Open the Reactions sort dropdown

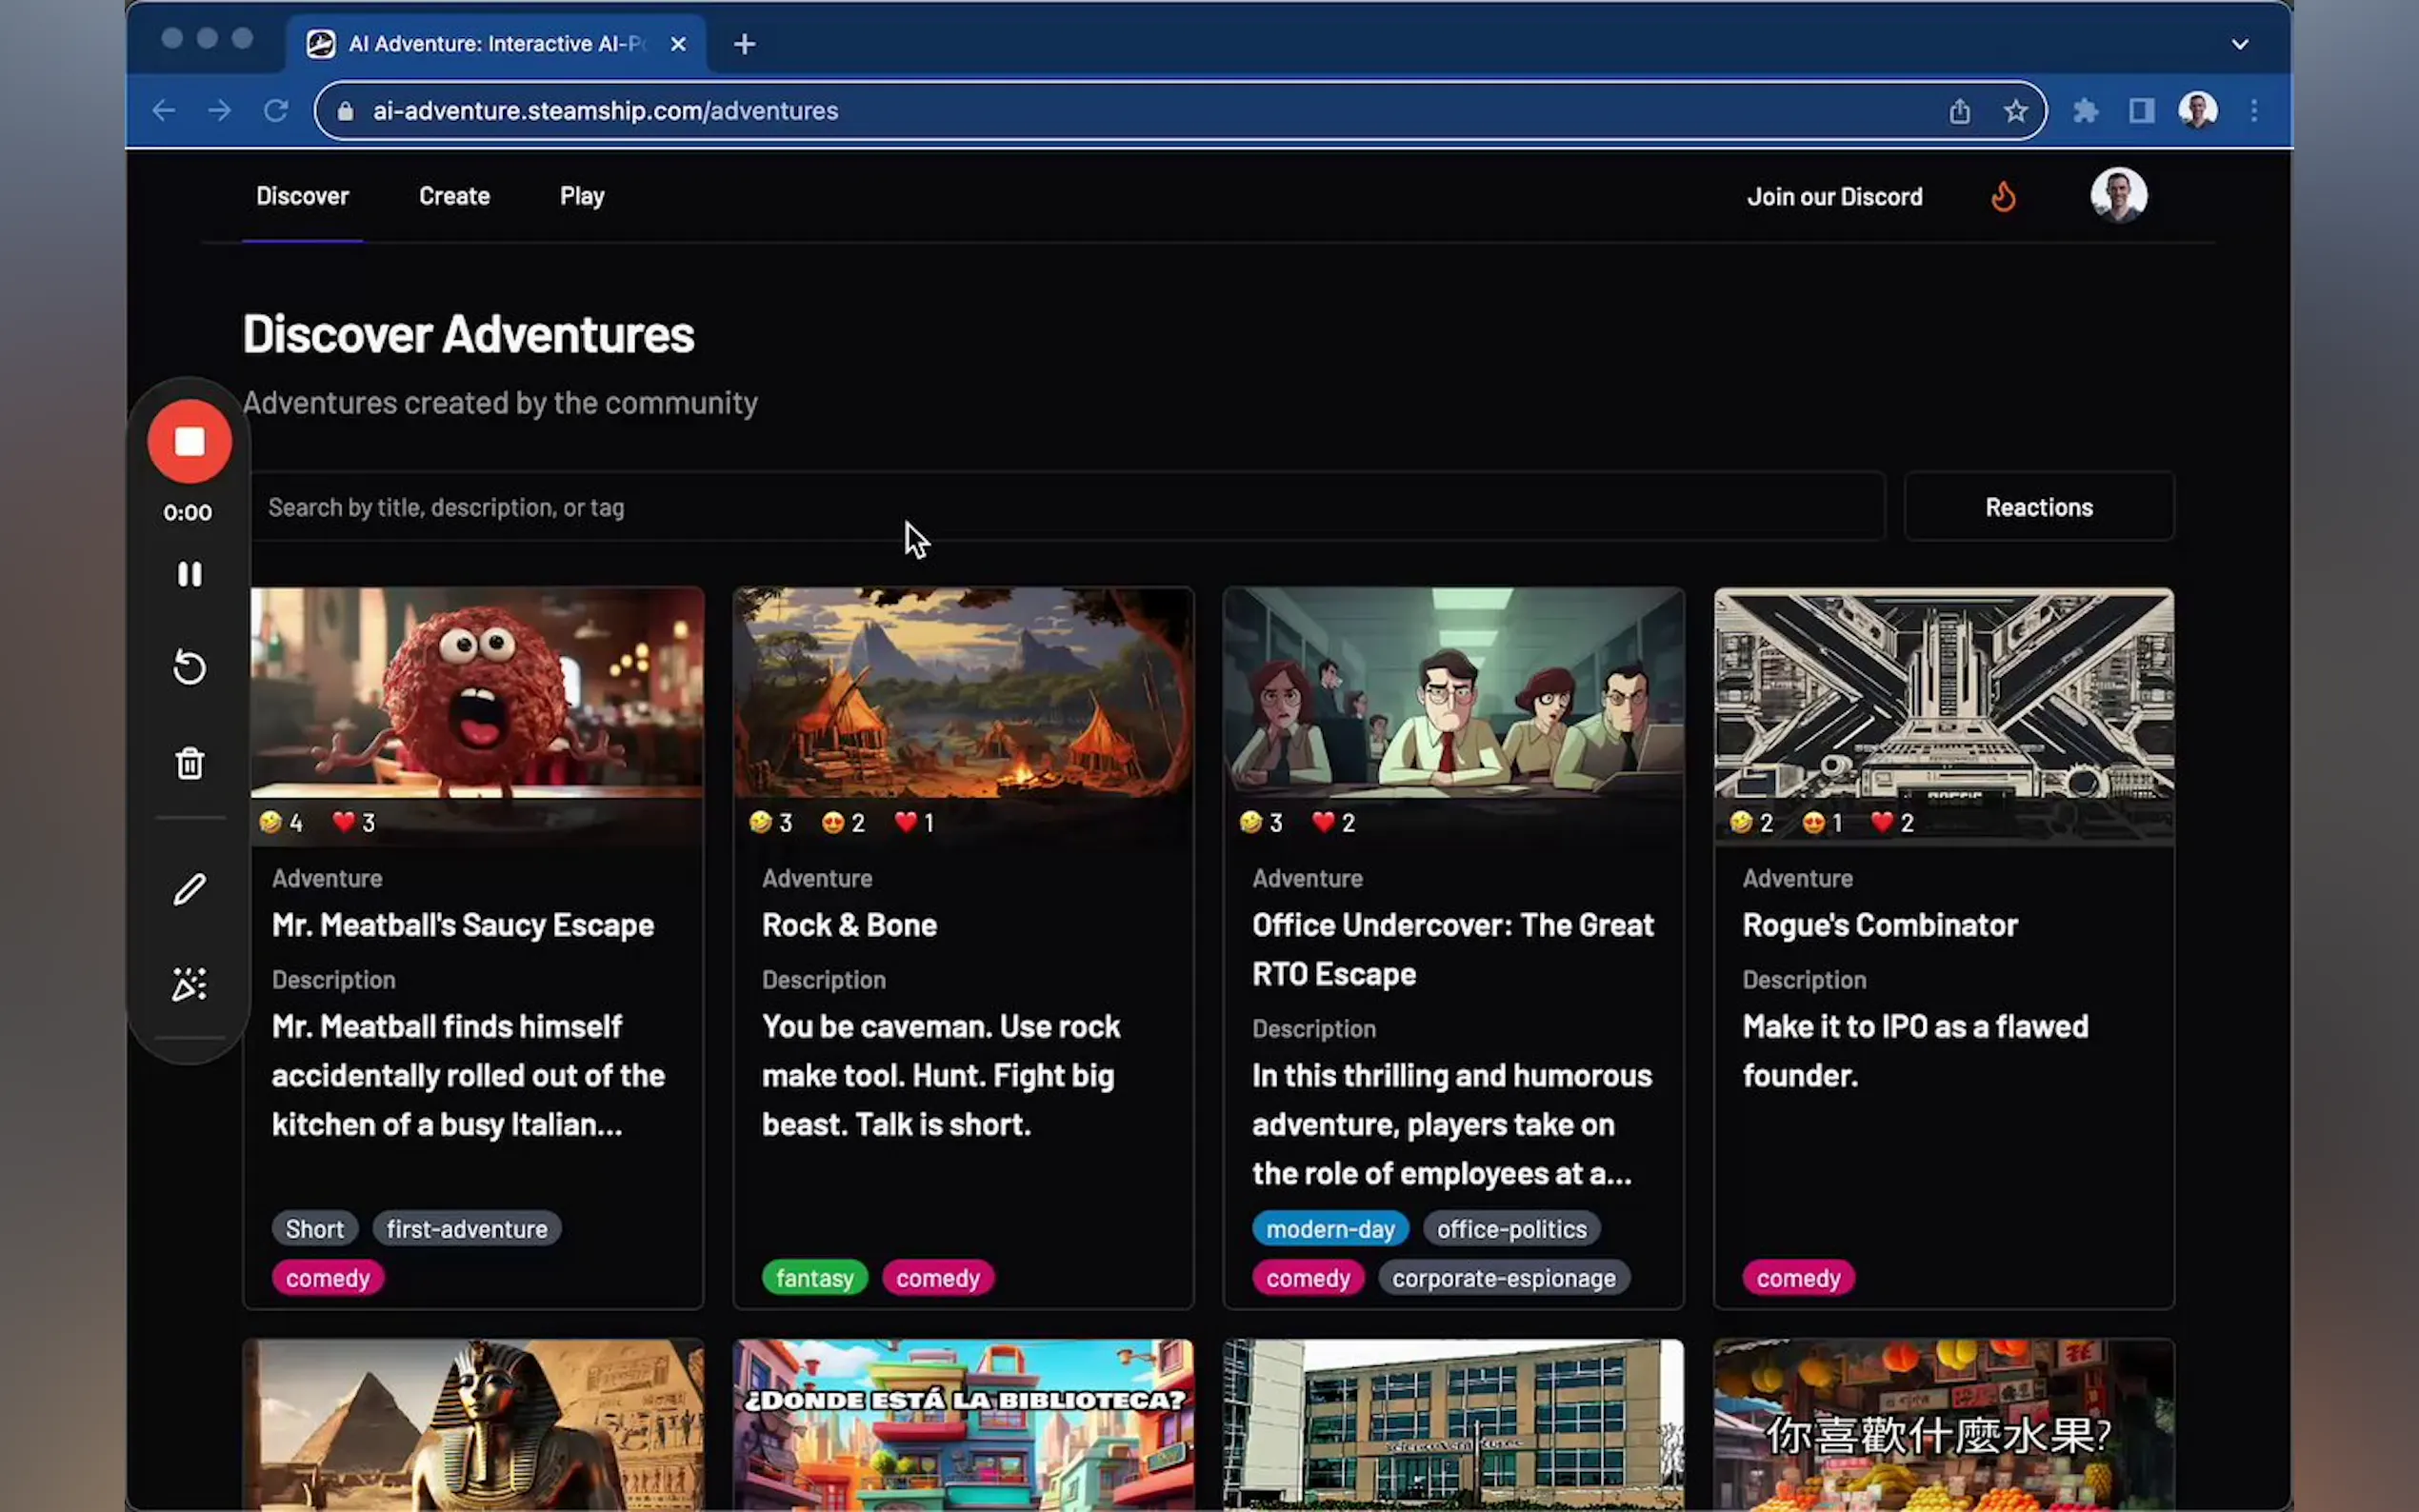point(2038,507)
